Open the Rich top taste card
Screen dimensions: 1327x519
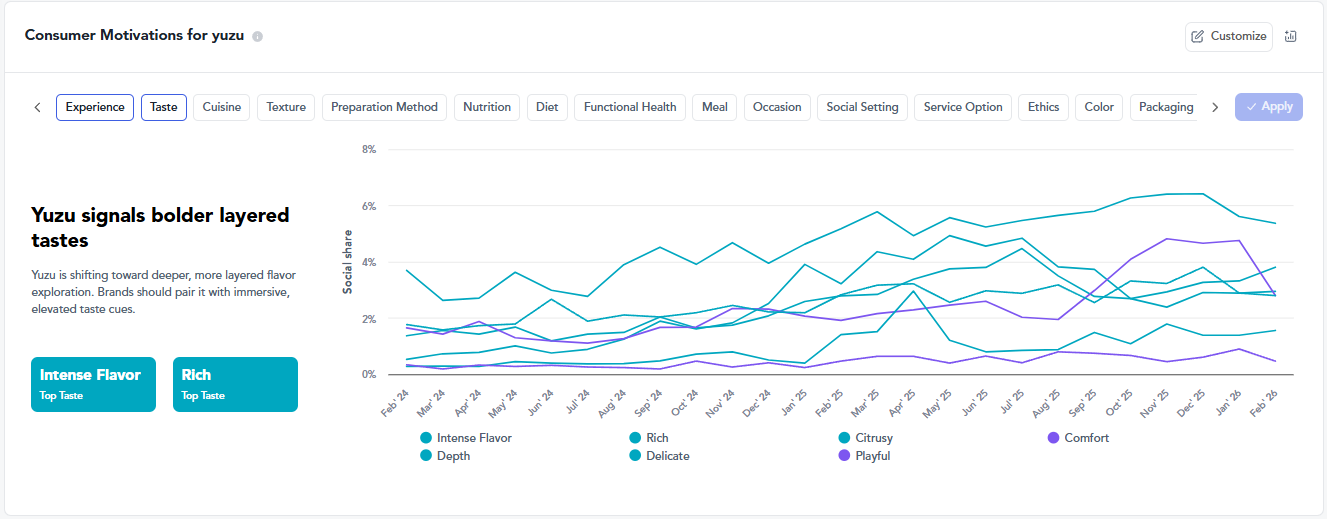pos(235,384)
